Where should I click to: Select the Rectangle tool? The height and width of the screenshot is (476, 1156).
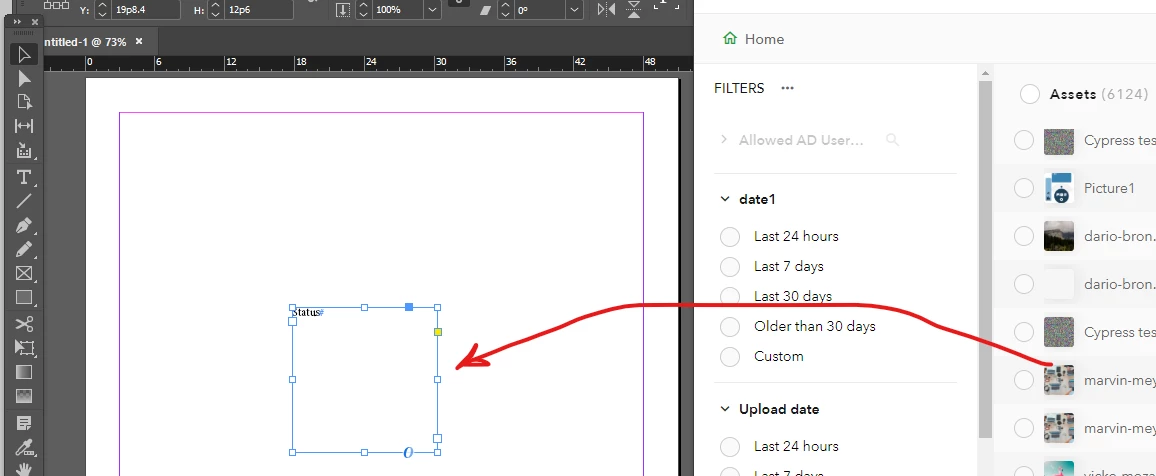(x=24, y=298)
